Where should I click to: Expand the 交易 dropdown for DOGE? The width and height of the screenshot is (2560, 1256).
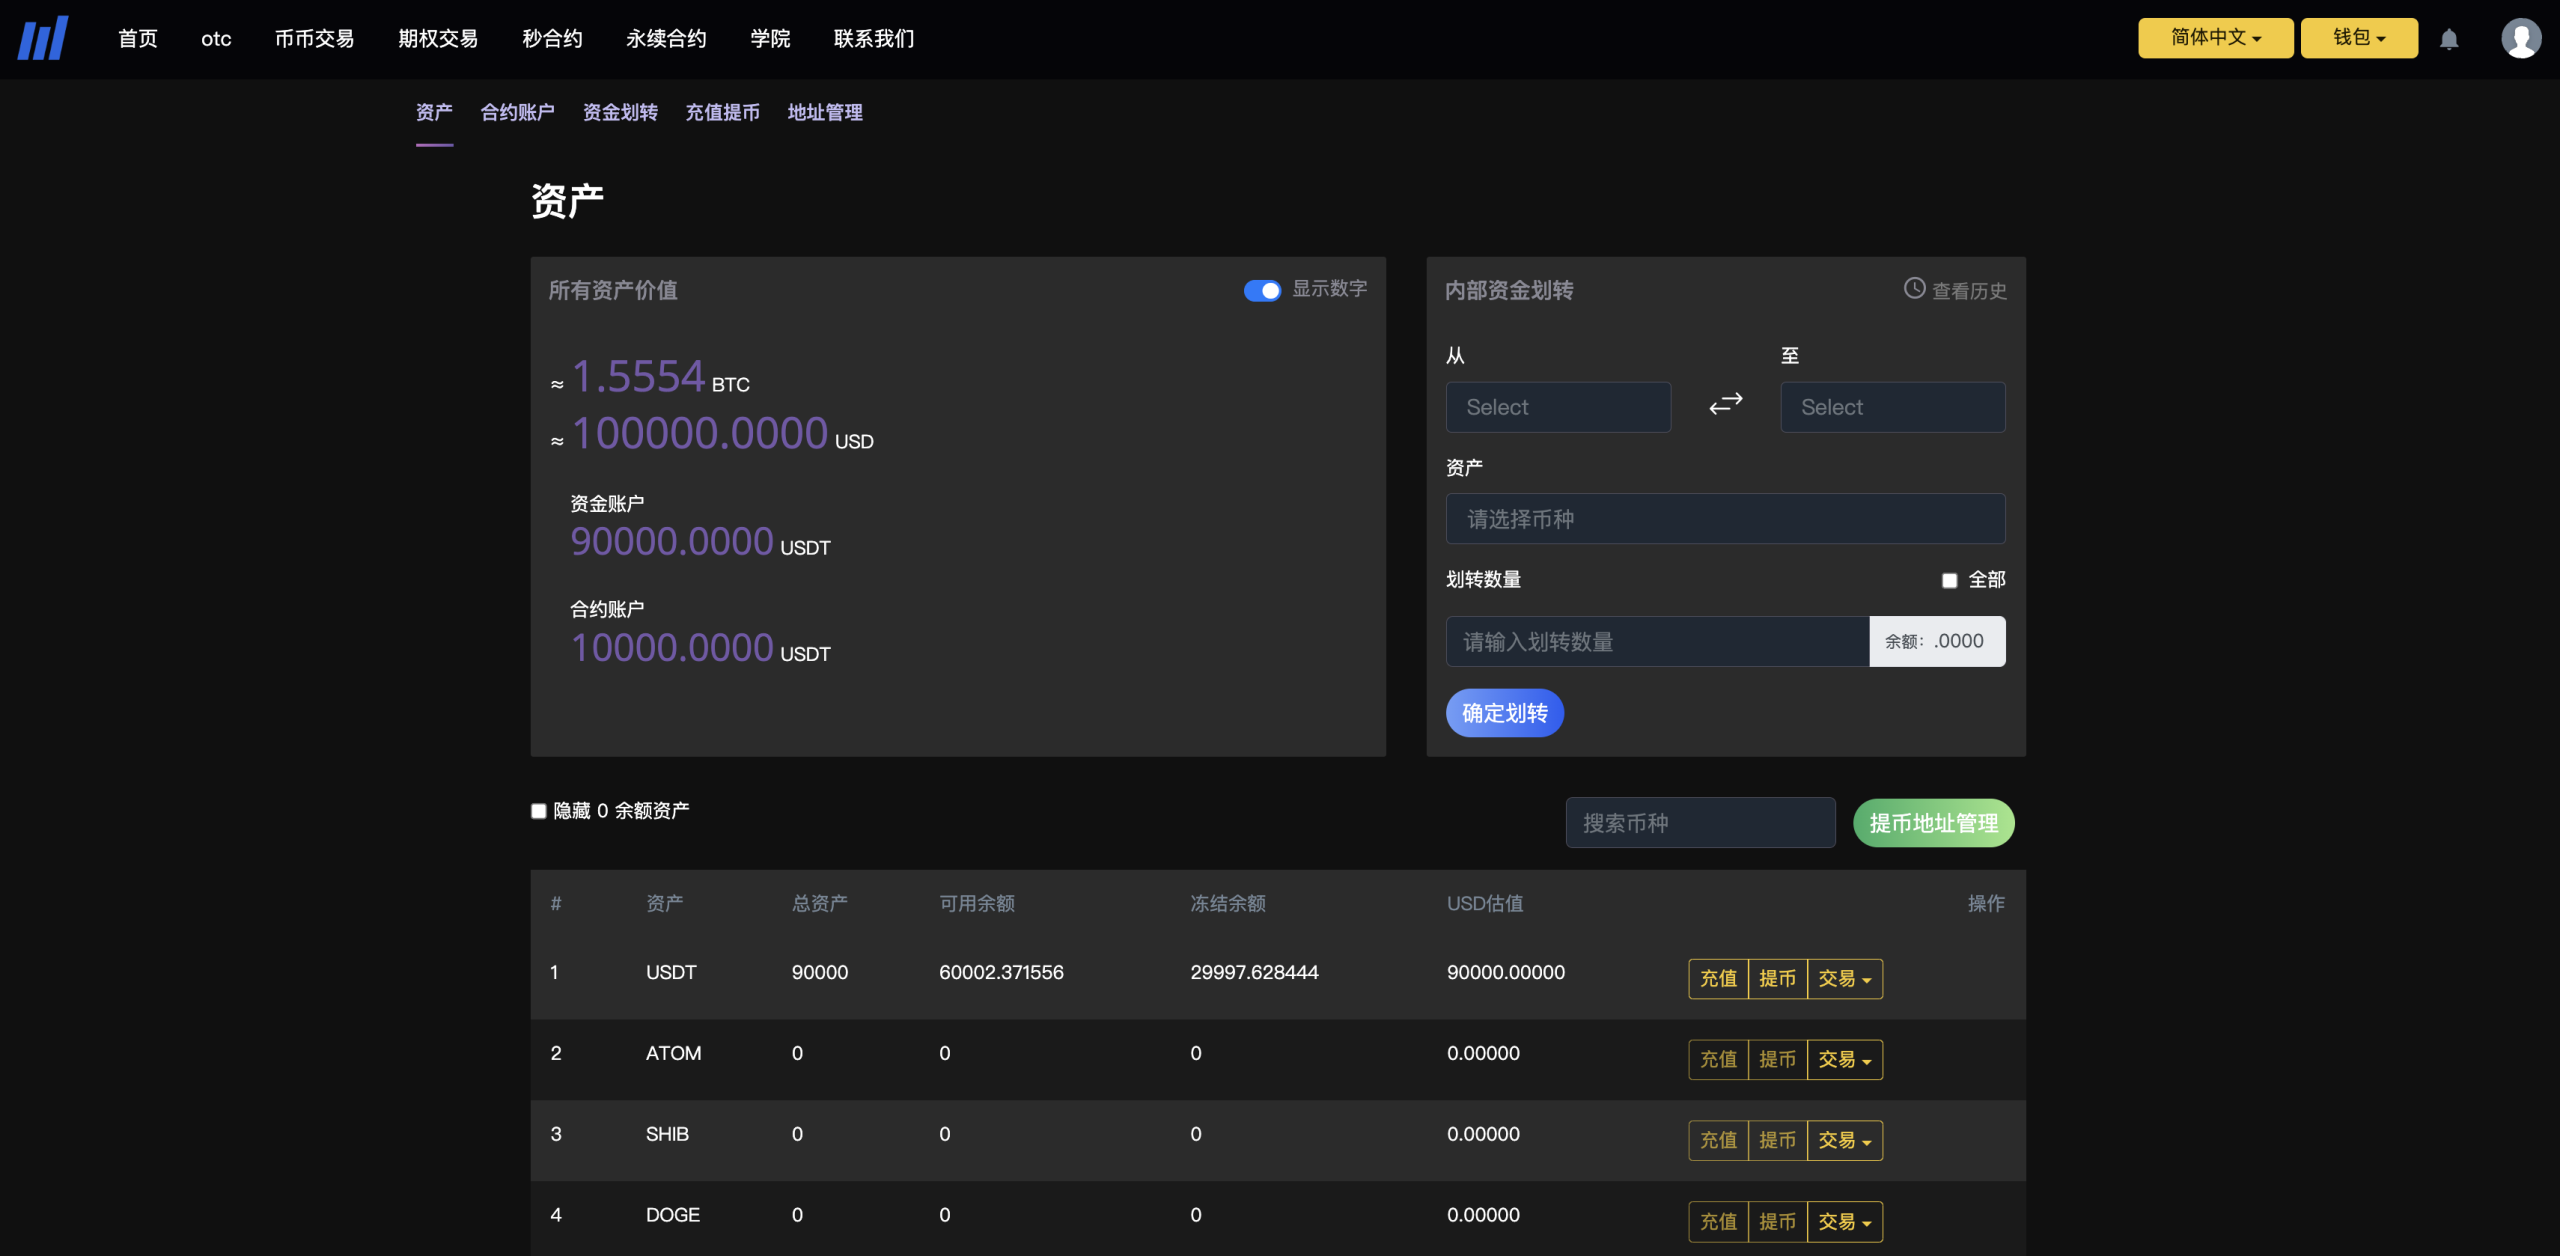(1845, 1222)
